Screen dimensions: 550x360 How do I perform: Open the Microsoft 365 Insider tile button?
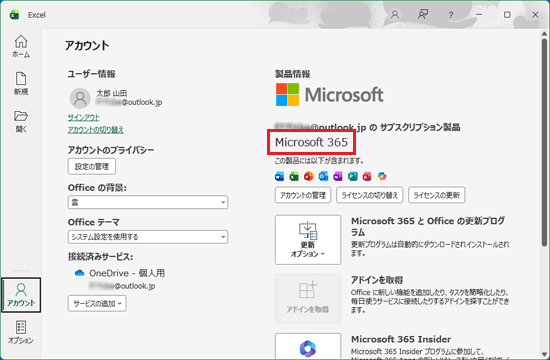tap(308, 346)
